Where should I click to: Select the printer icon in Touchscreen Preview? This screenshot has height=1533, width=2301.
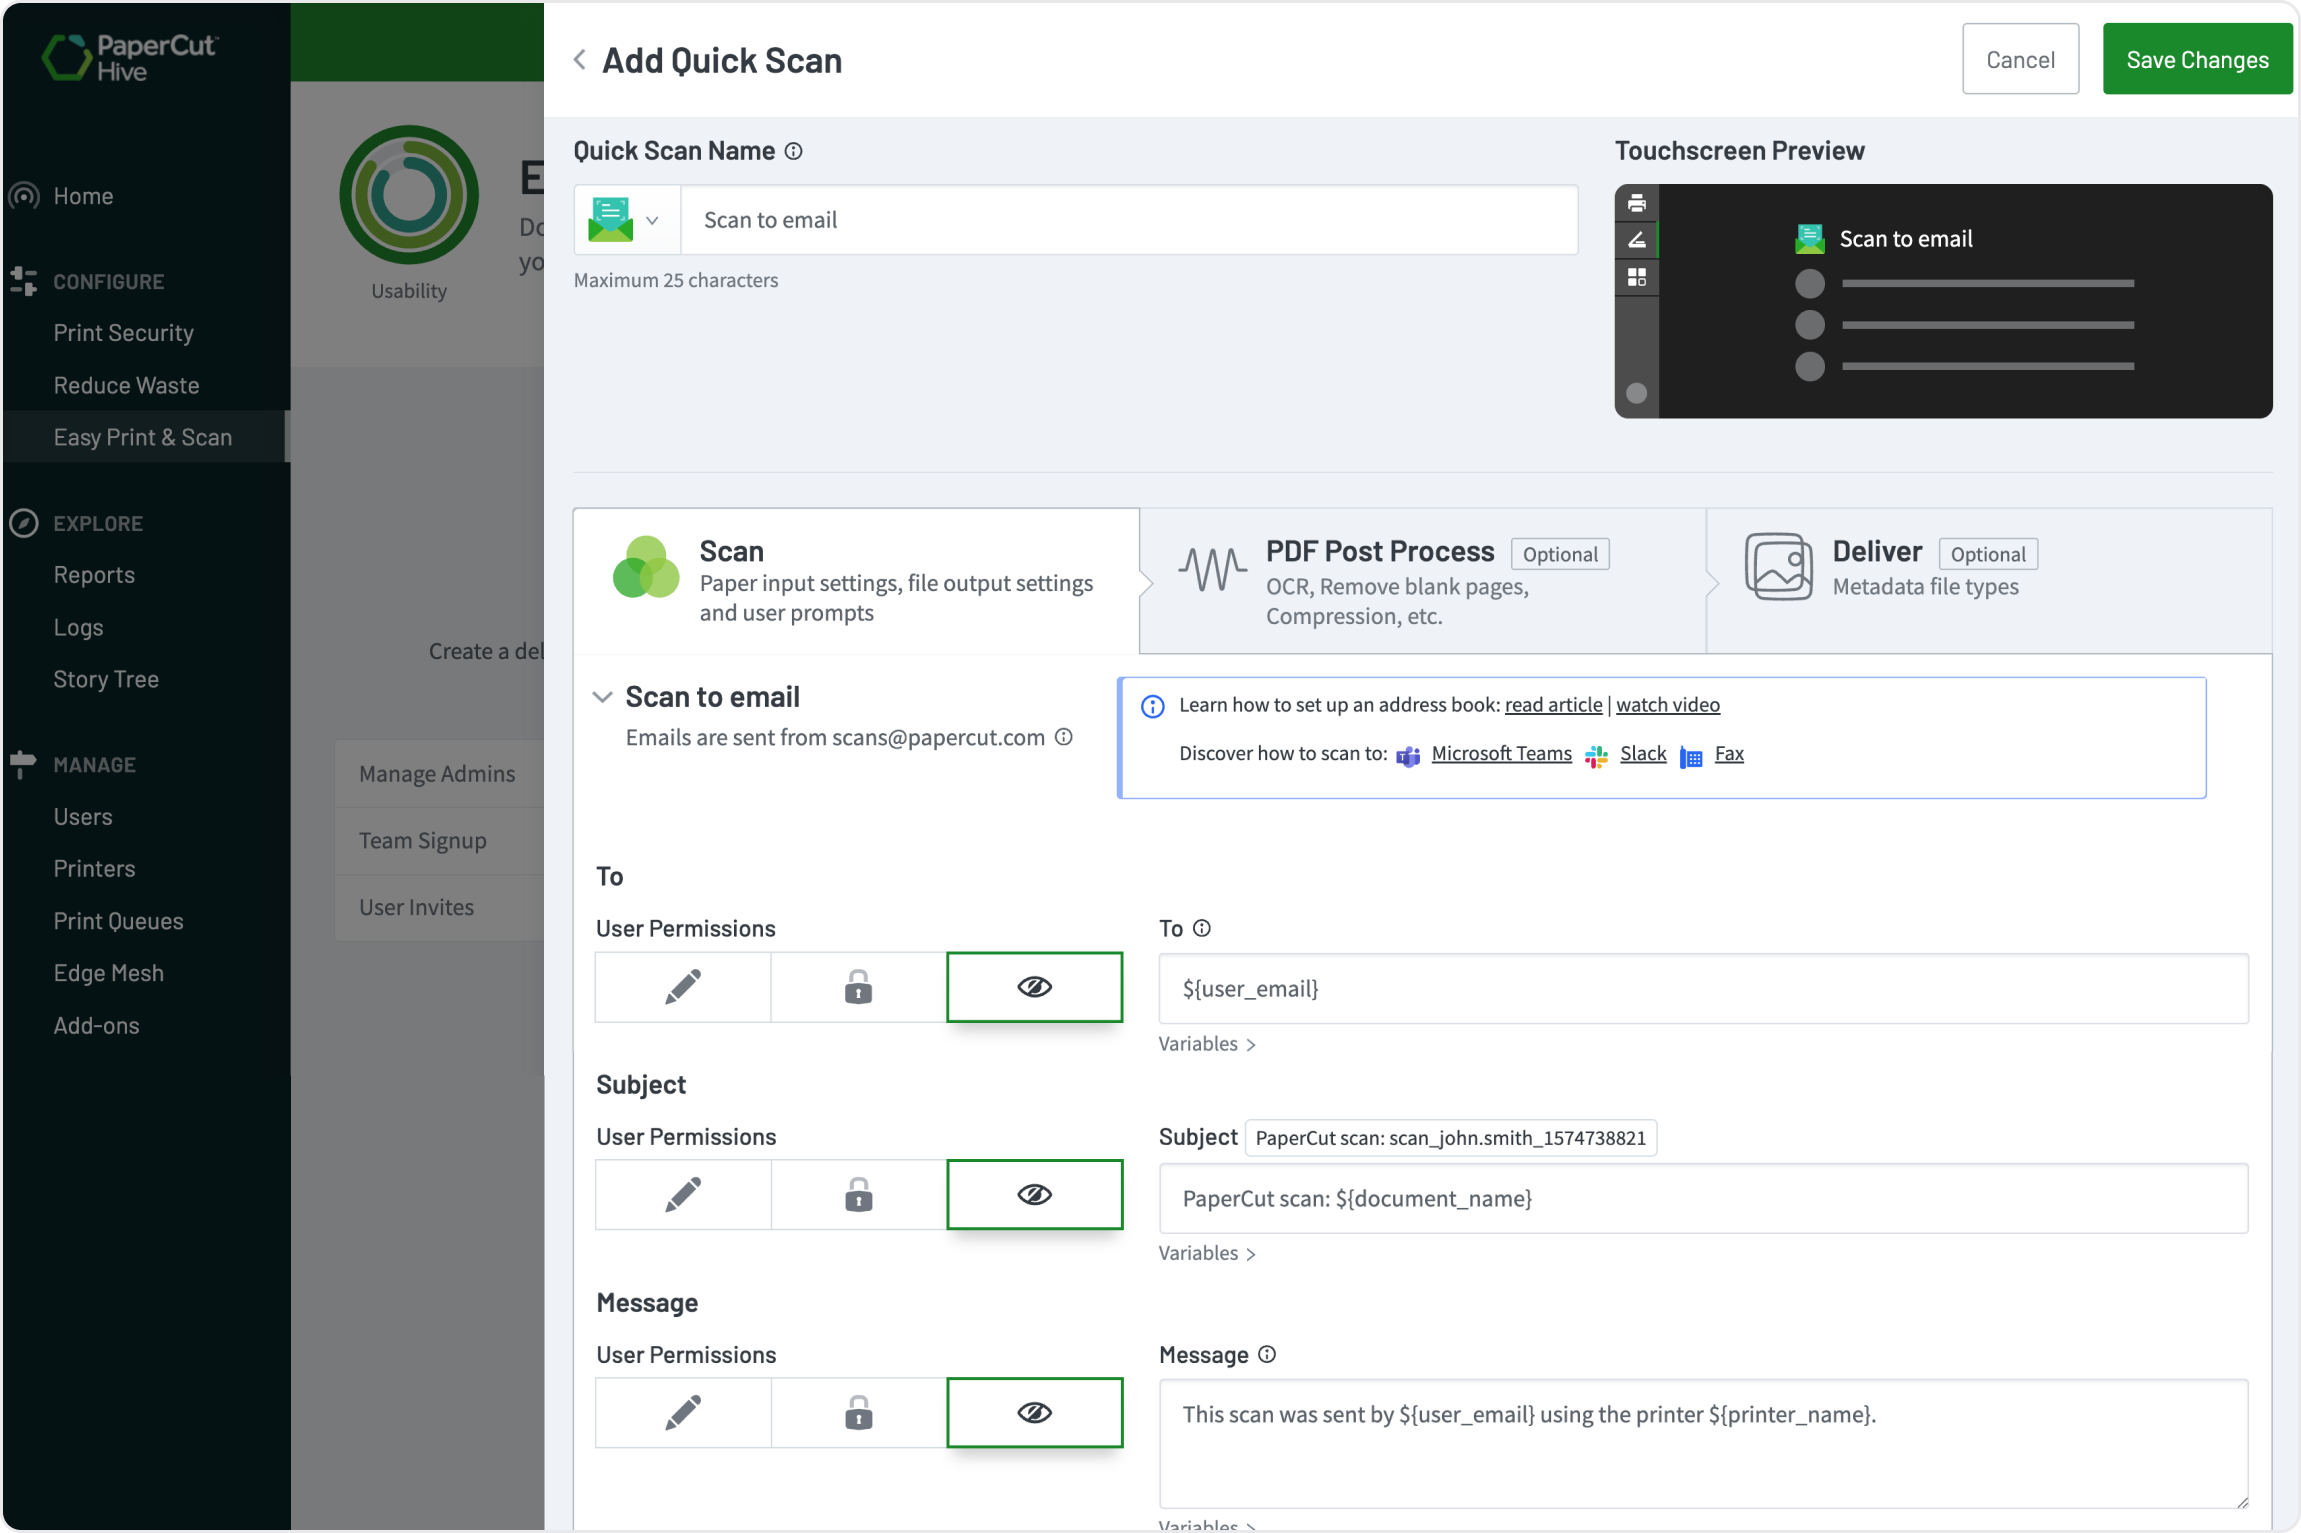click(x=1637, y=202)
